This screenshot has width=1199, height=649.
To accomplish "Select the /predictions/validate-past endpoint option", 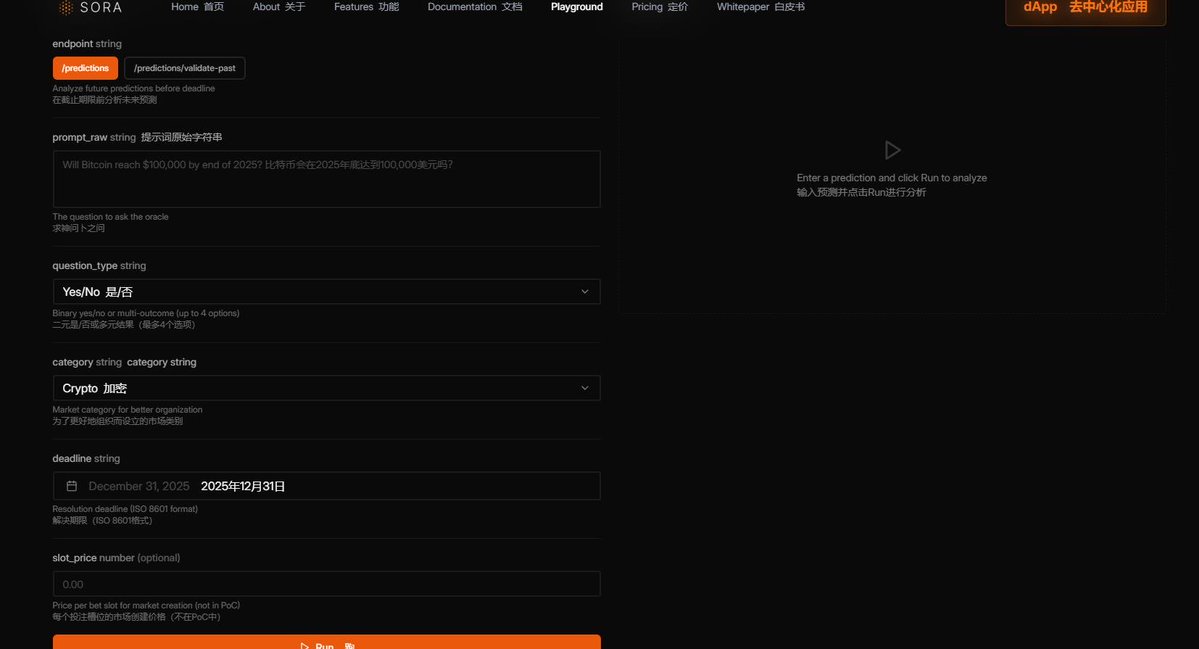I will [x=184, y=68].
